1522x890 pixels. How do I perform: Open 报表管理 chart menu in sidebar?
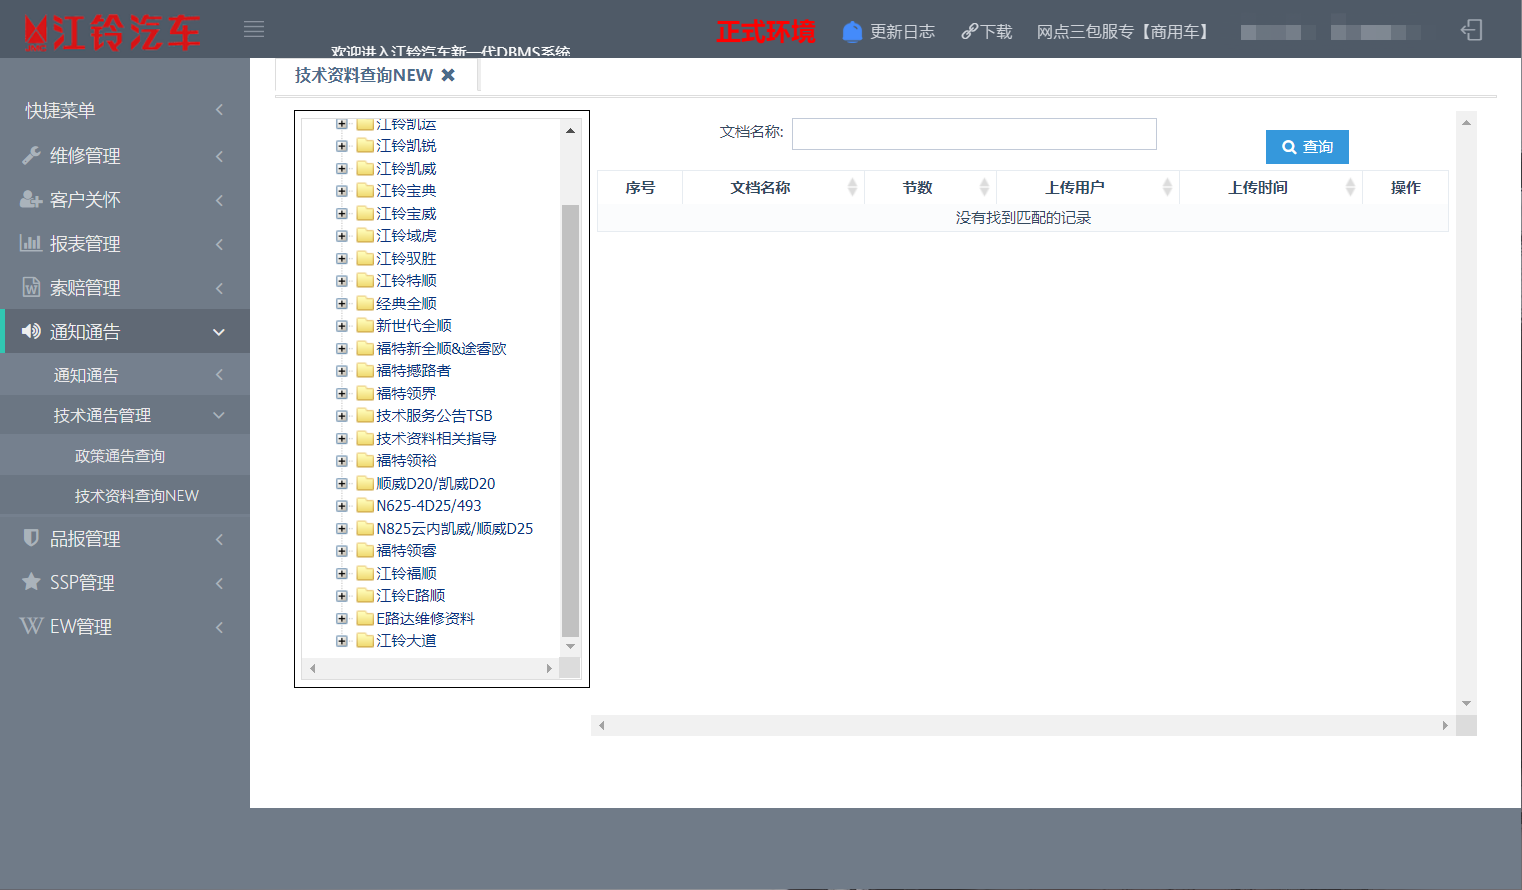[85, 244]
